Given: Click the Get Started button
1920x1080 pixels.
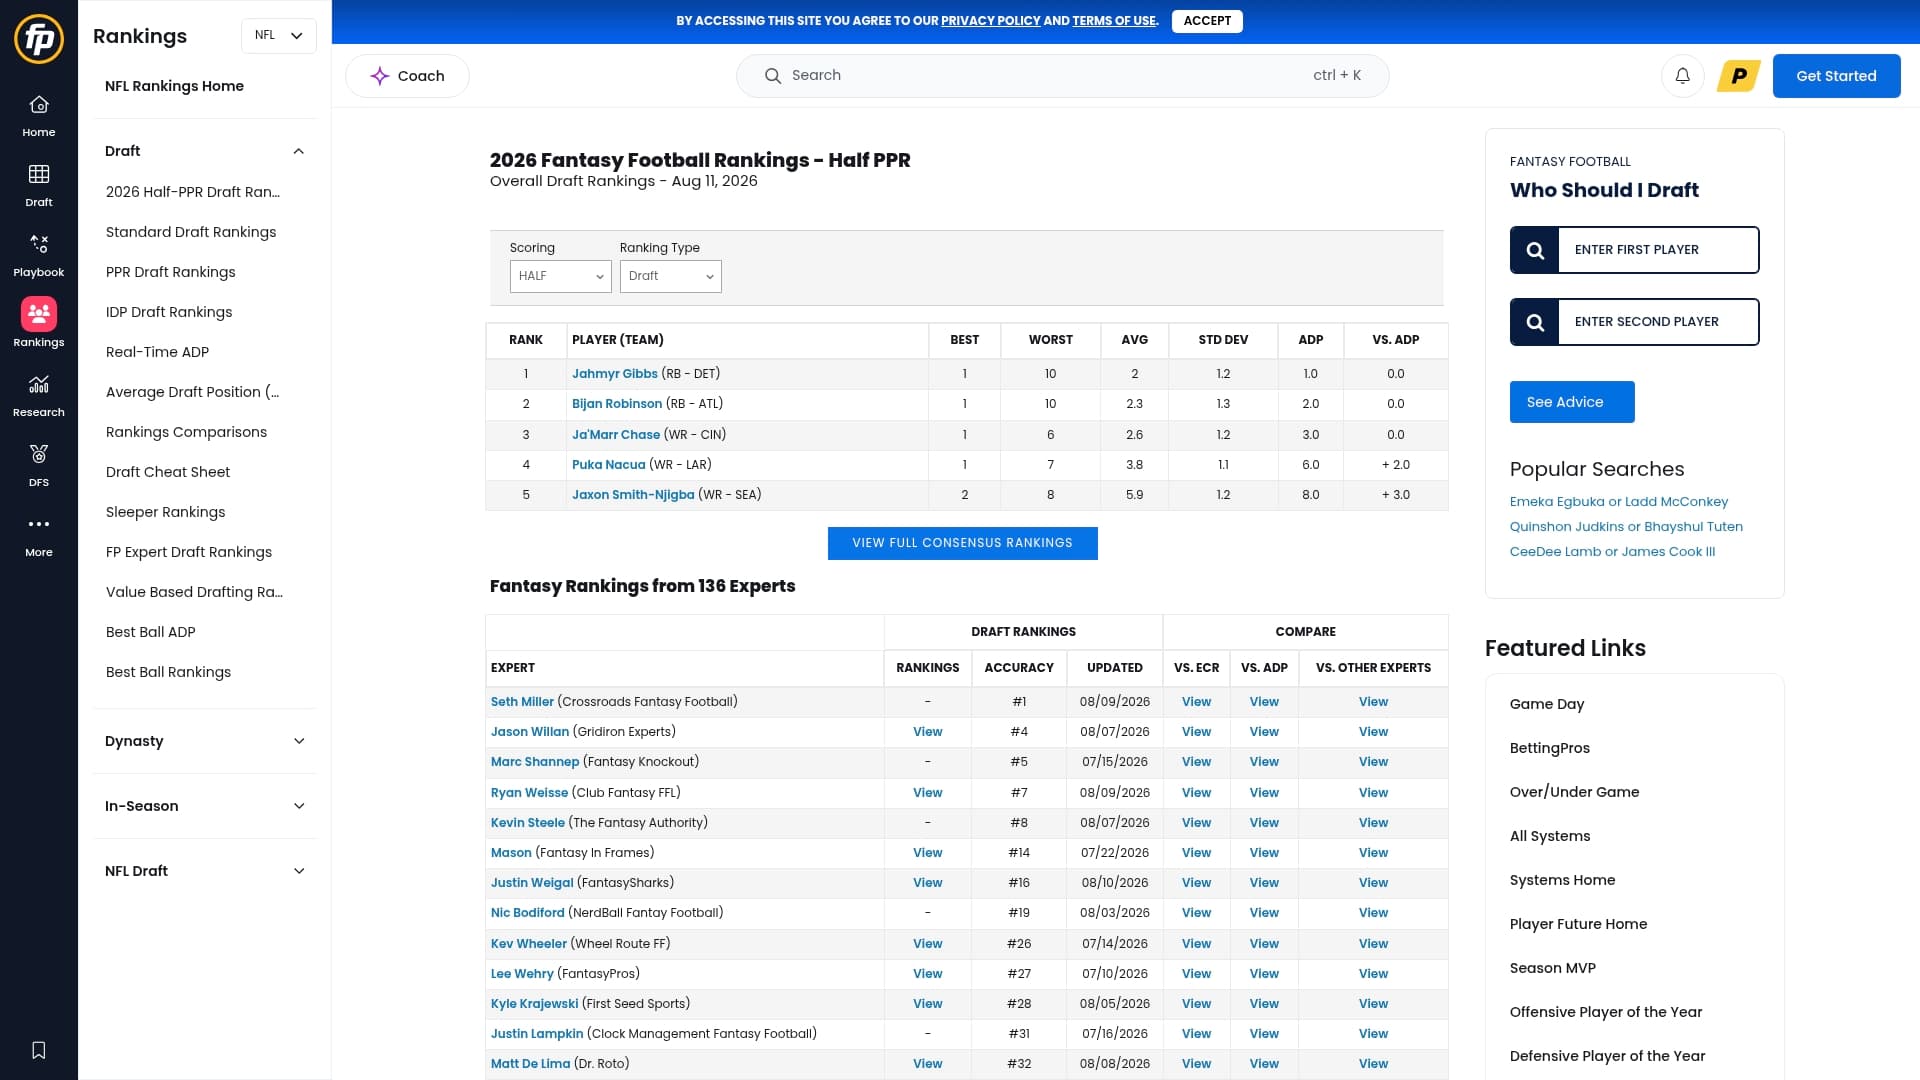Looking at the screenshot, I should pyautogui.click(x=1836, y=76).
